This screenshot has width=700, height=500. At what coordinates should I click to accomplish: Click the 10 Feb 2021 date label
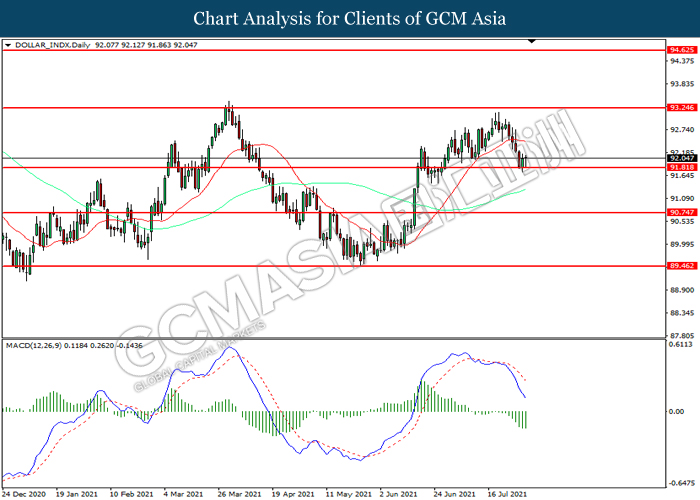(x=131, y=494)
